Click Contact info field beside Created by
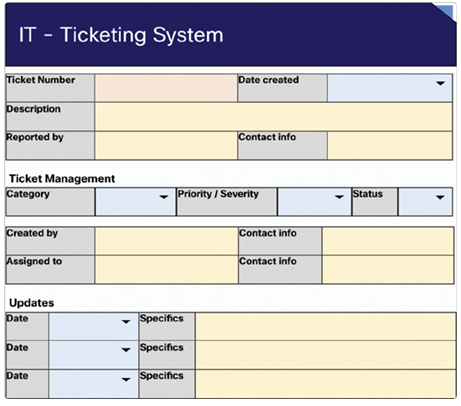 click(388, 241)
